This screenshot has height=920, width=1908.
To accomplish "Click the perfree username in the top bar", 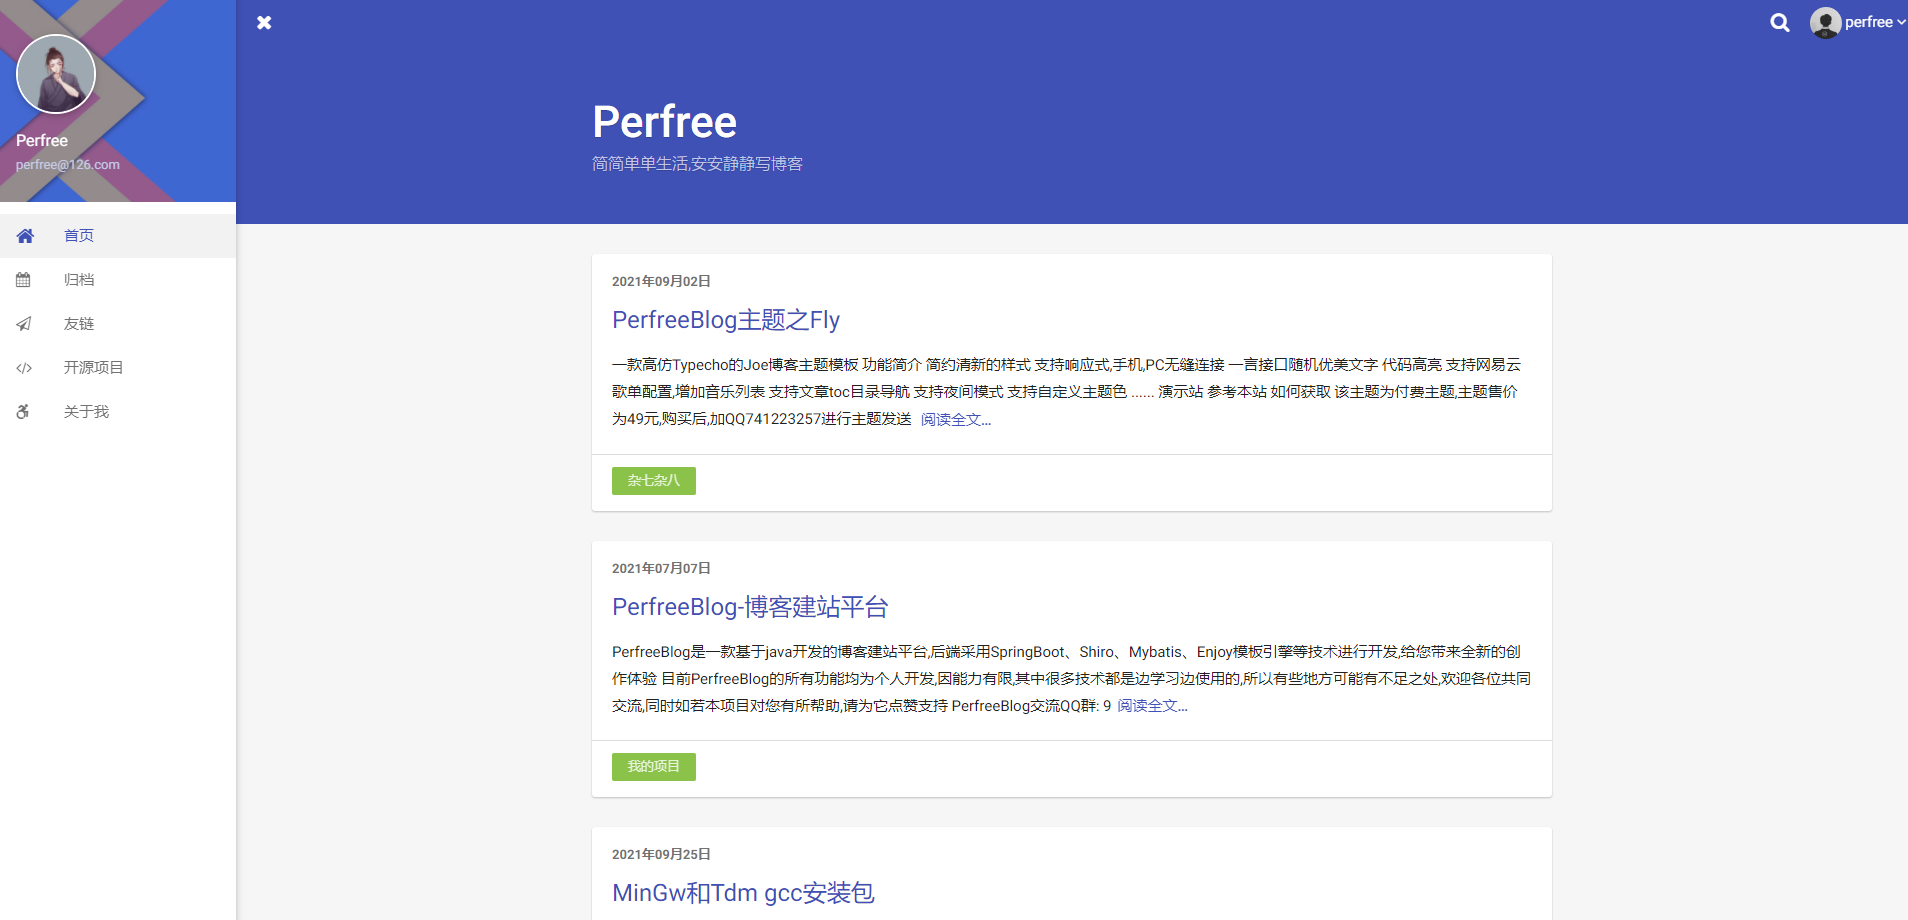I will (x=1869, y=22).
